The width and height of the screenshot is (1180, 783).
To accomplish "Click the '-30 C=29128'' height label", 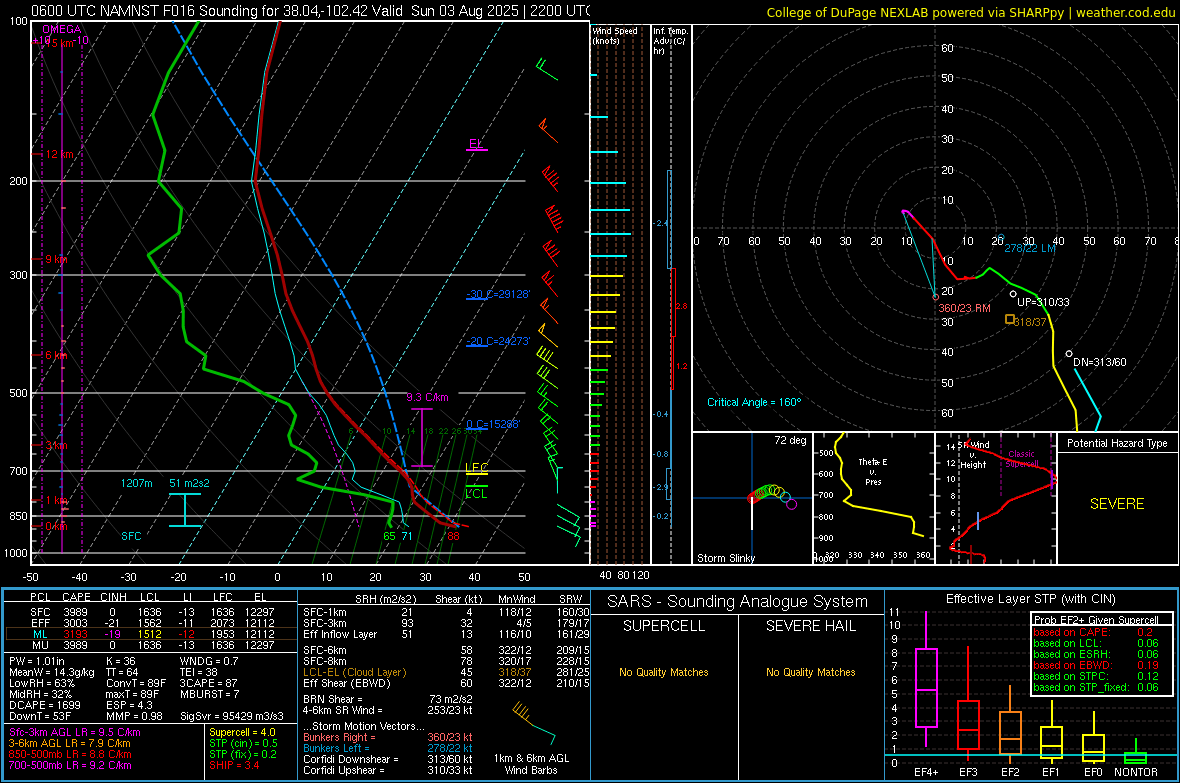I will pos(497,294).
